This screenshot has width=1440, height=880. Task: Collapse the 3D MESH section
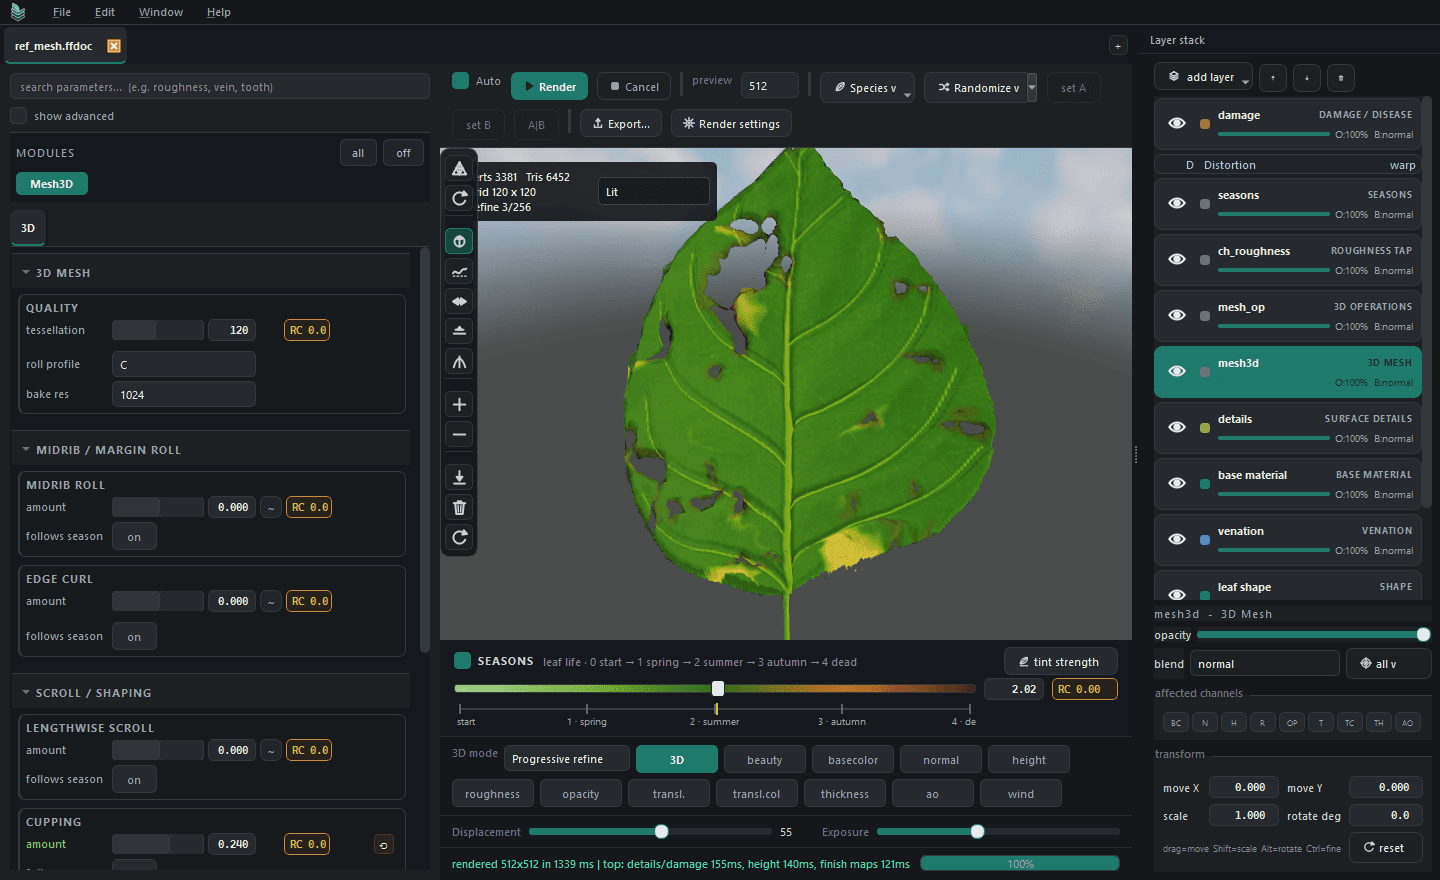point(26,273)
